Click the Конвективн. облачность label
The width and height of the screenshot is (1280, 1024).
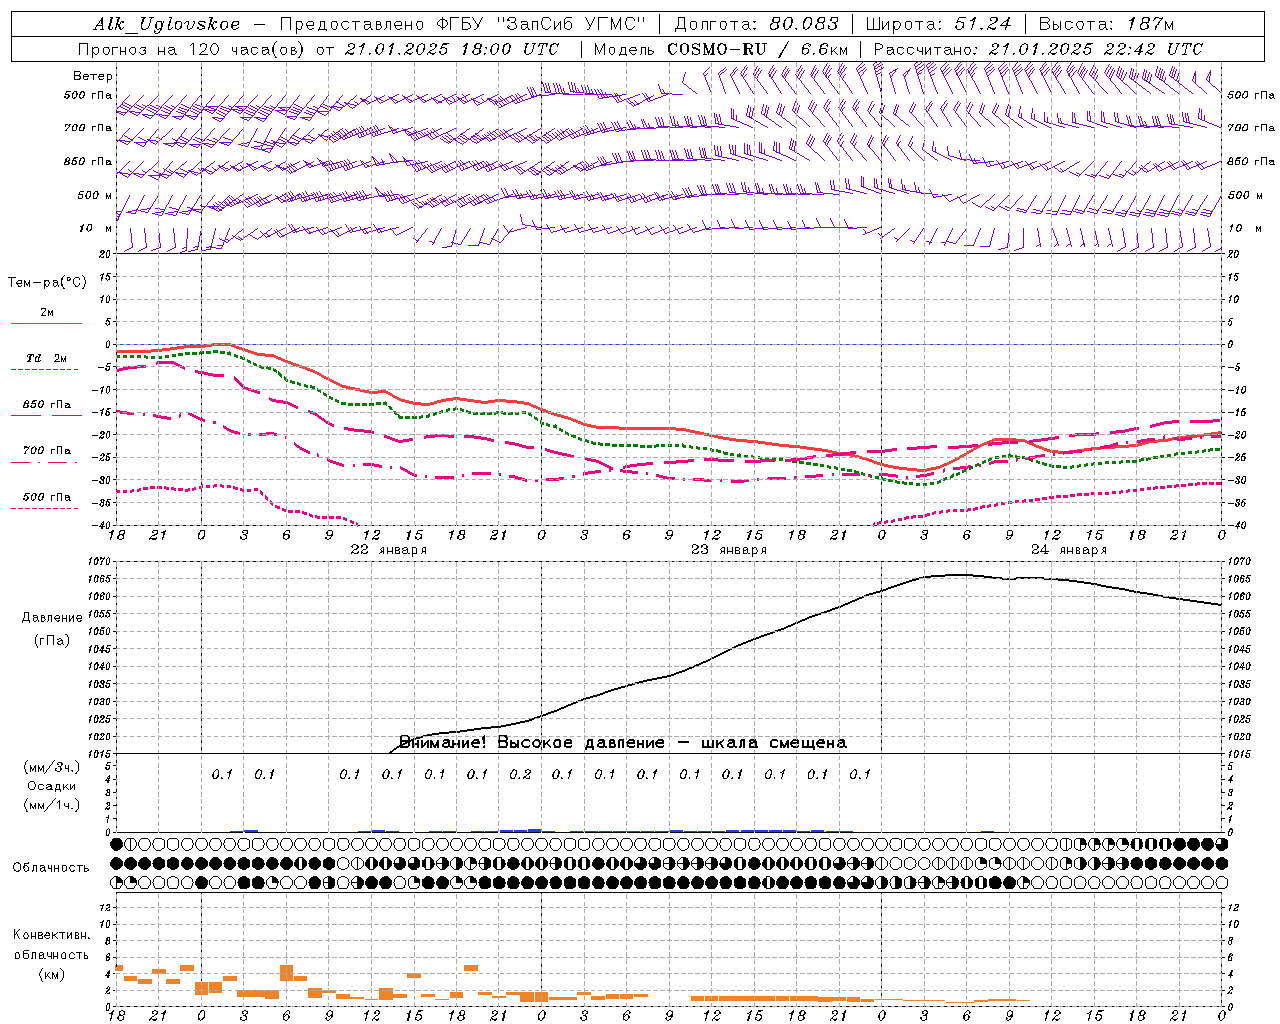click(51, 945)
